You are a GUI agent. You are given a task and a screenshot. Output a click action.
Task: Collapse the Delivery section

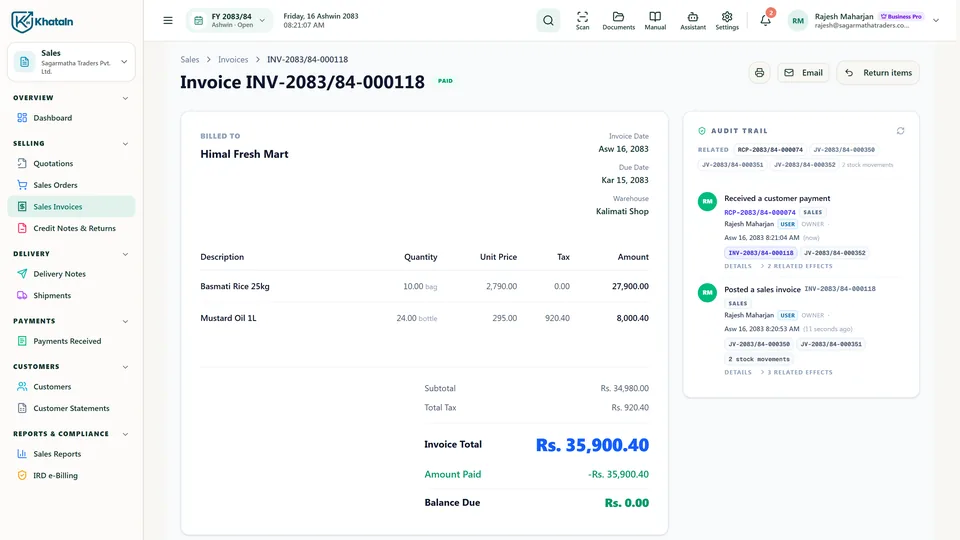[x=125, y=254]
